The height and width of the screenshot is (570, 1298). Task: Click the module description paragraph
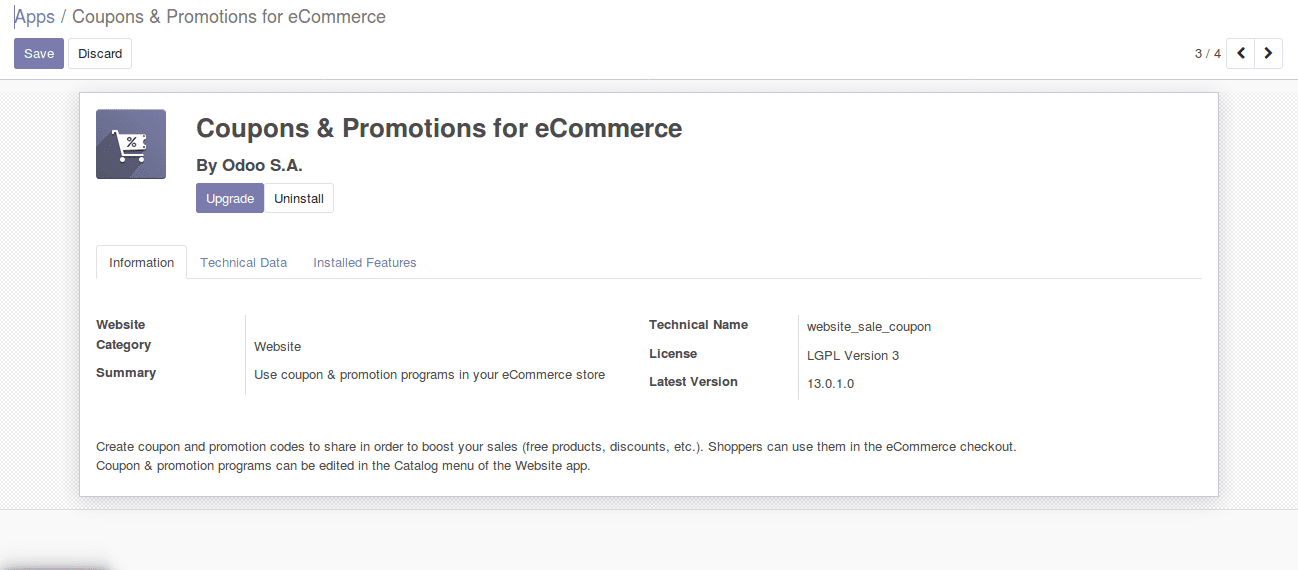pos(556,456)
